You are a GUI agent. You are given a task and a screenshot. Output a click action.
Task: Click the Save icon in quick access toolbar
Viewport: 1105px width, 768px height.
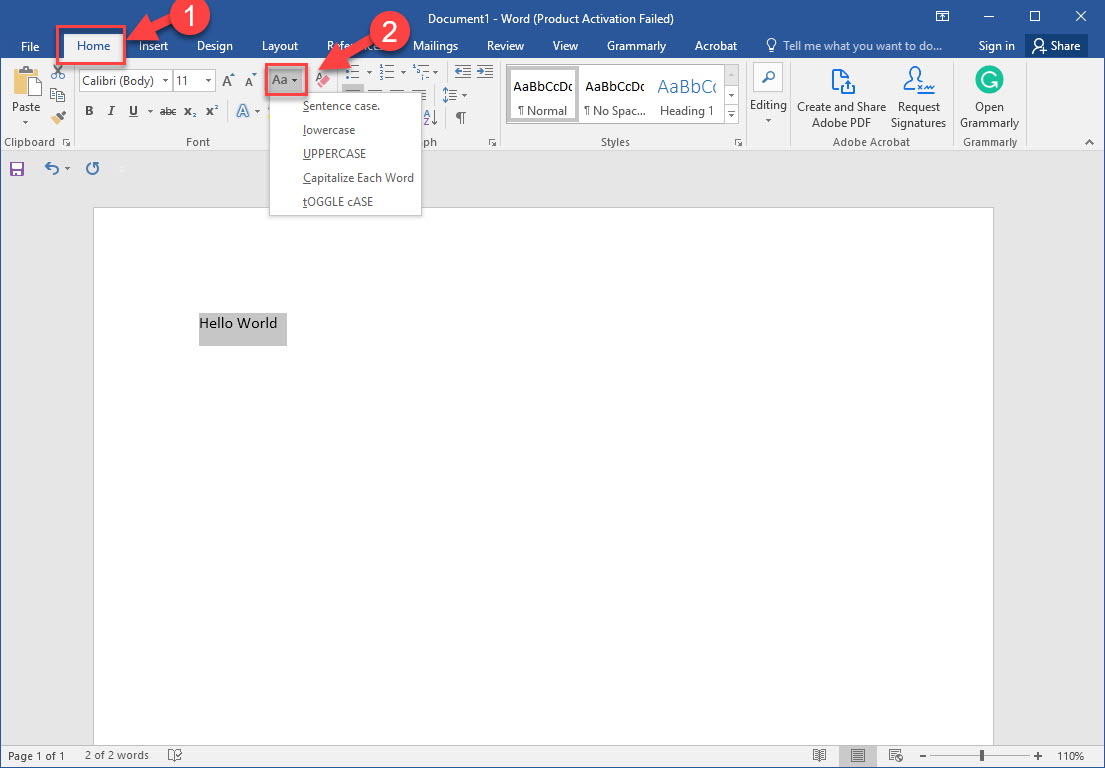tap(17, 168)
